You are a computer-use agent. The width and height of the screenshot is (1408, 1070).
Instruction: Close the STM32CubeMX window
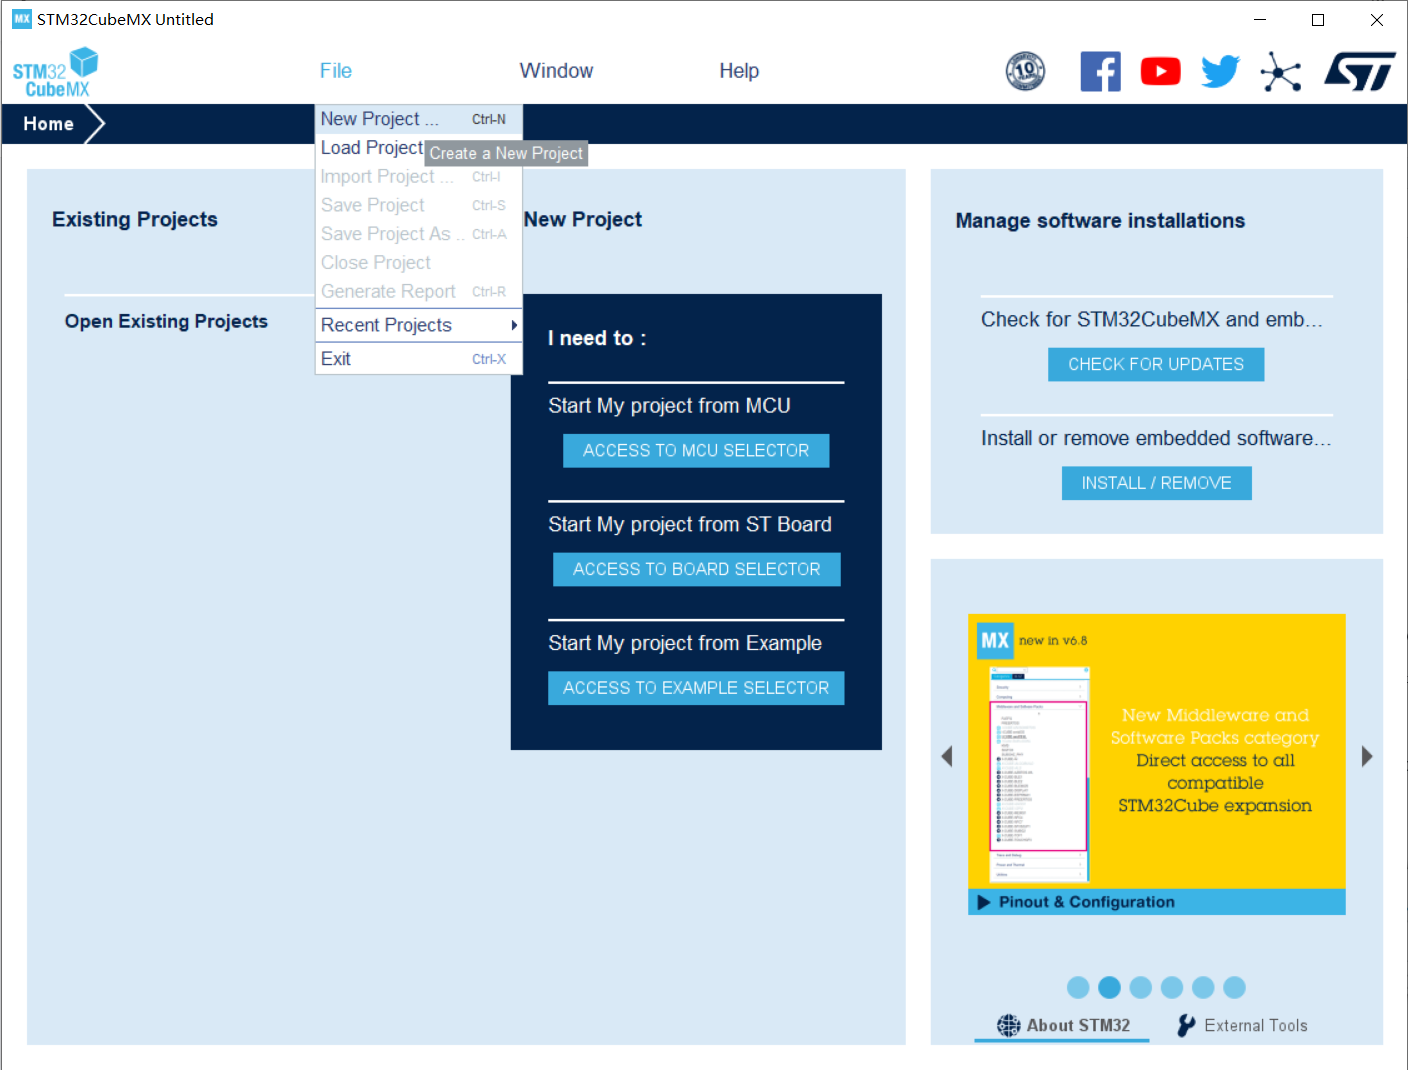[x=1377, y=20]
